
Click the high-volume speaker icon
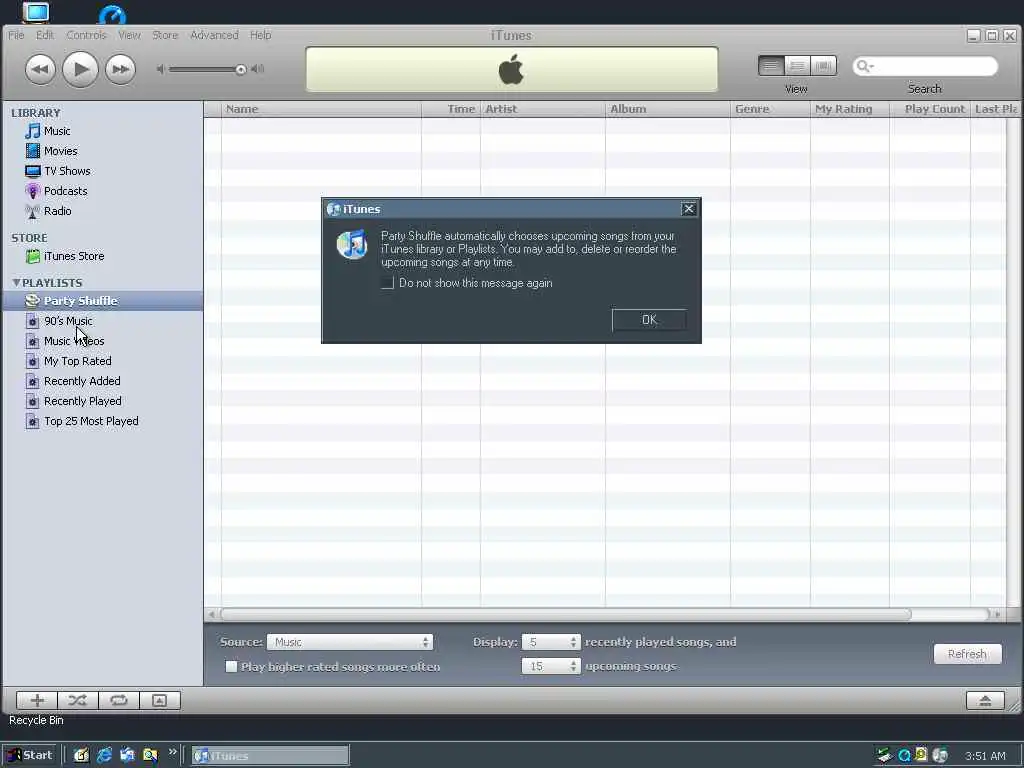coord(257,69)
